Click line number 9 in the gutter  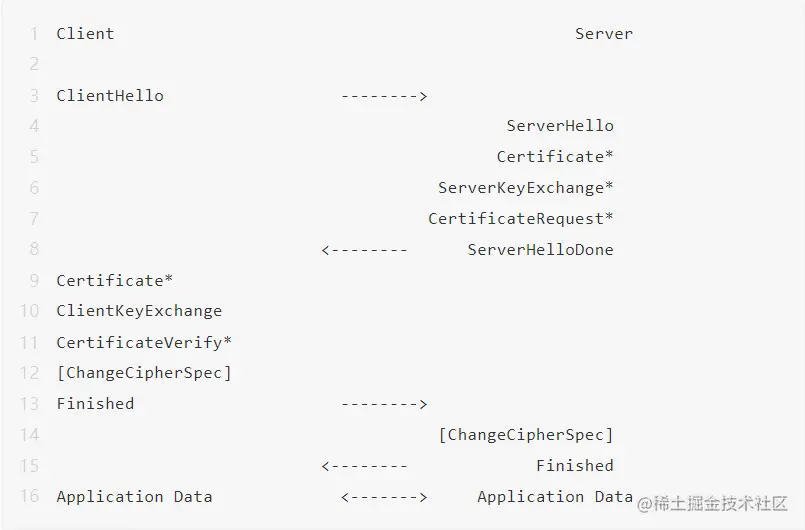pyautogui.click(x=34, y=281)
